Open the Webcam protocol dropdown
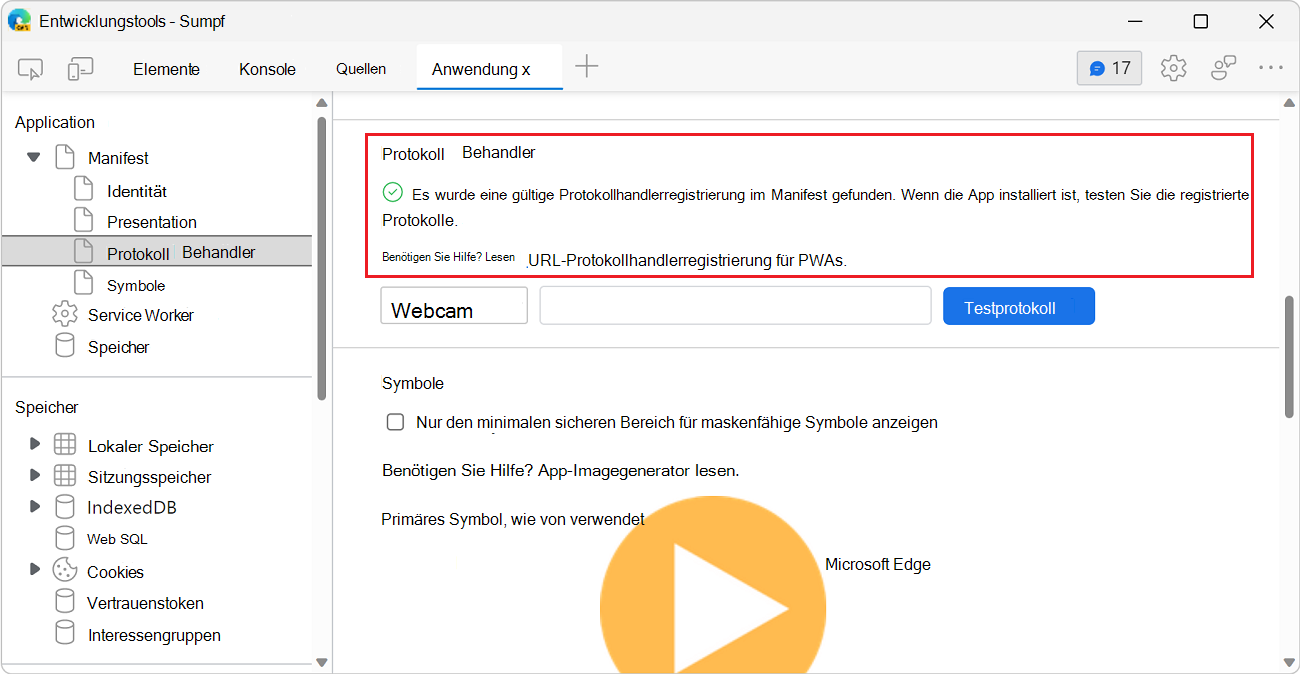The height and width of the screenshot is (674, 1300). coord(454,306)
